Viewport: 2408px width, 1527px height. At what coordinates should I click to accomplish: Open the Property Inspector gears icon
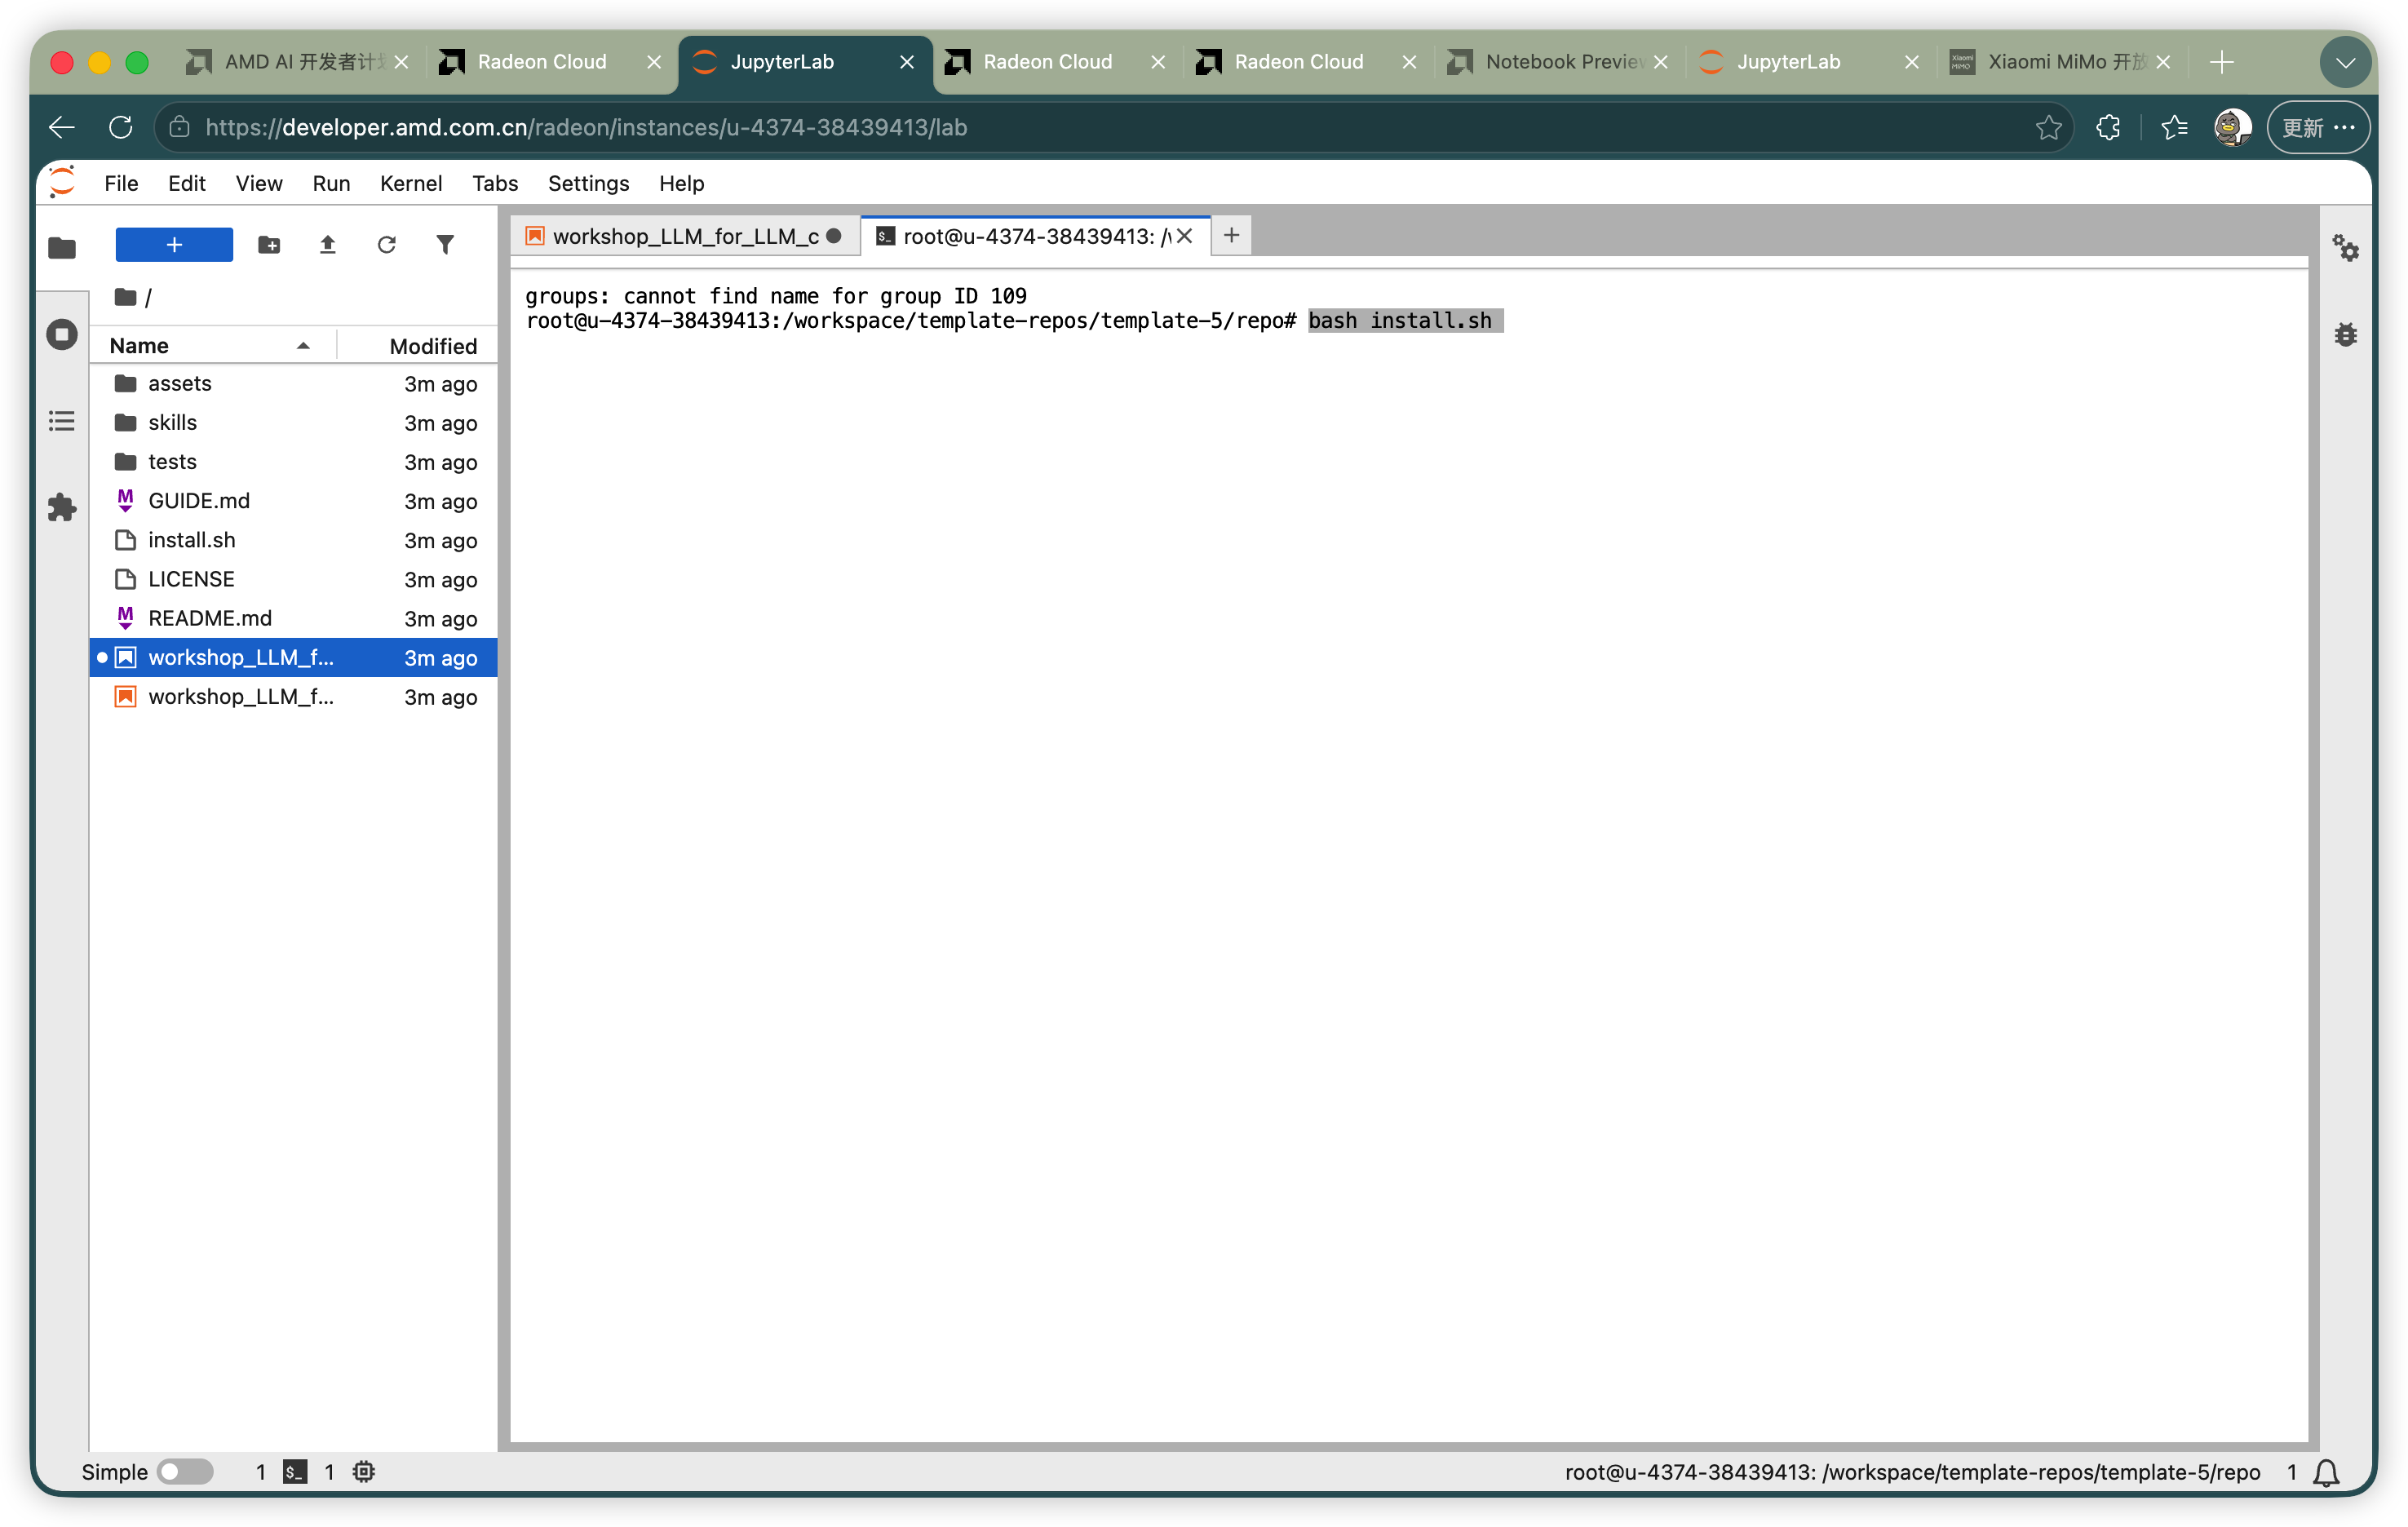click(2345, 247)
